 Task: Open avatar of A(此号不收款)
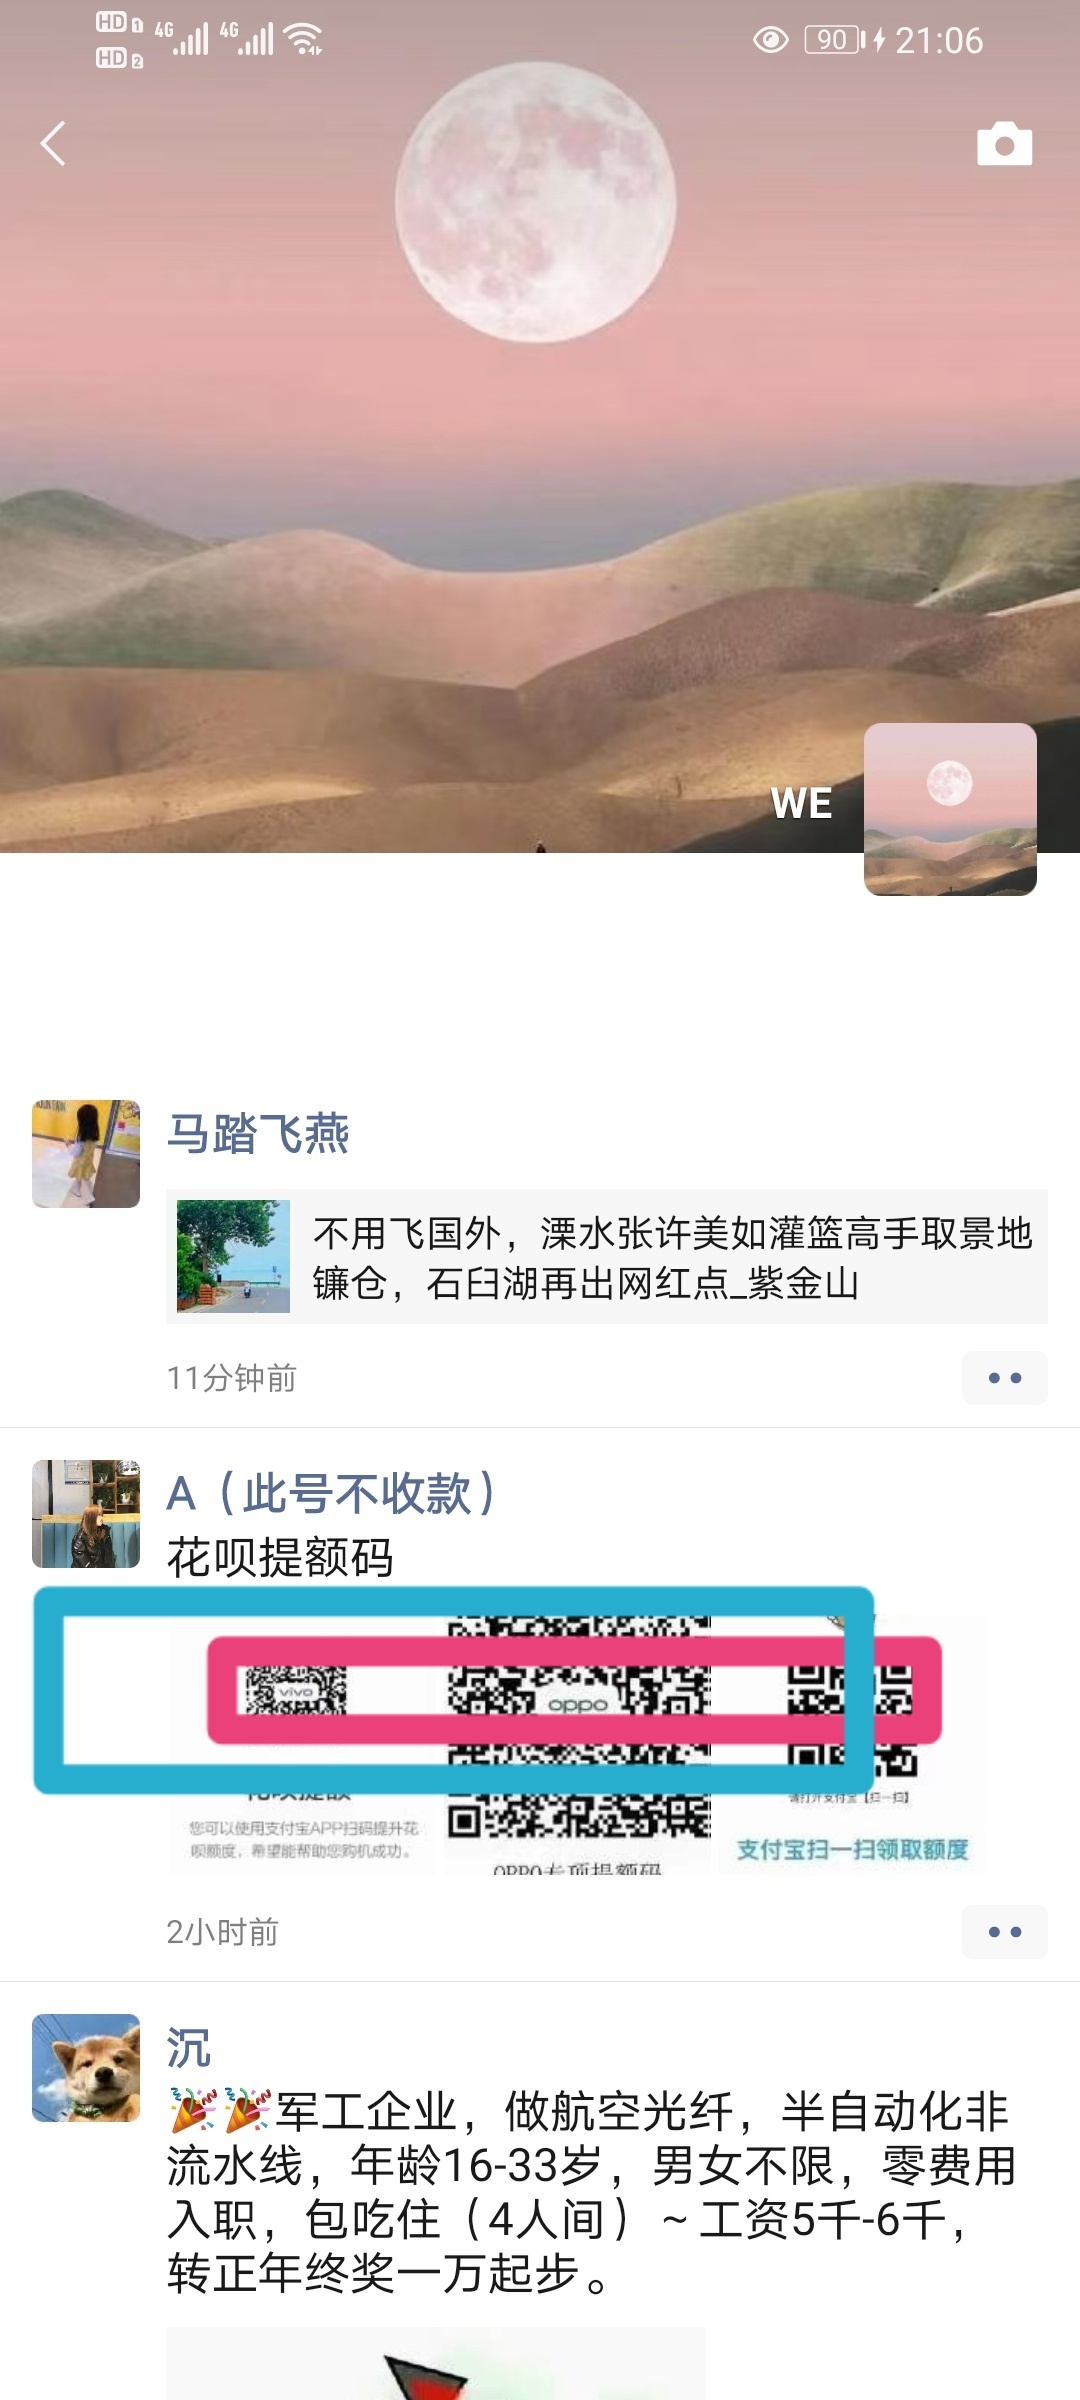(86, 1514)
